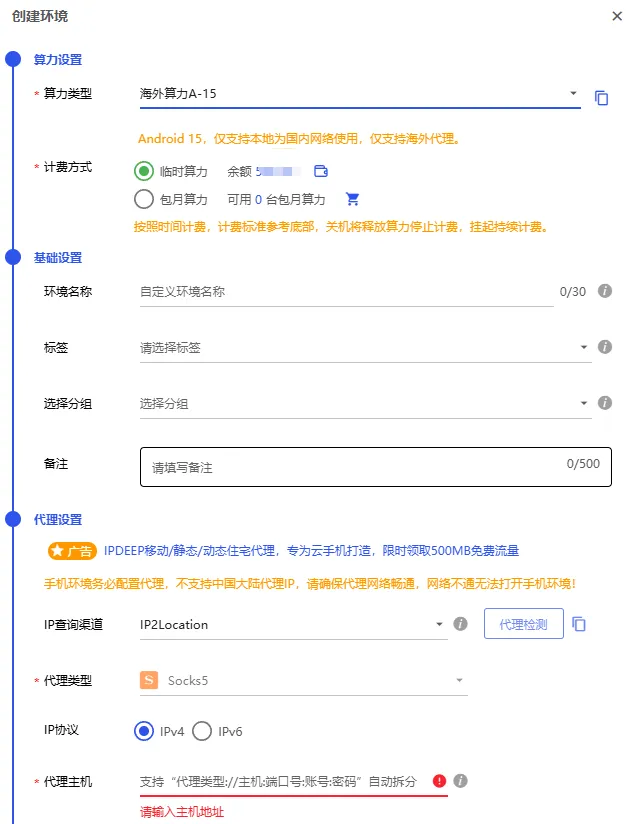
Task: Click info icon beside 环境名称 field
Action: [x=605, y=291]
